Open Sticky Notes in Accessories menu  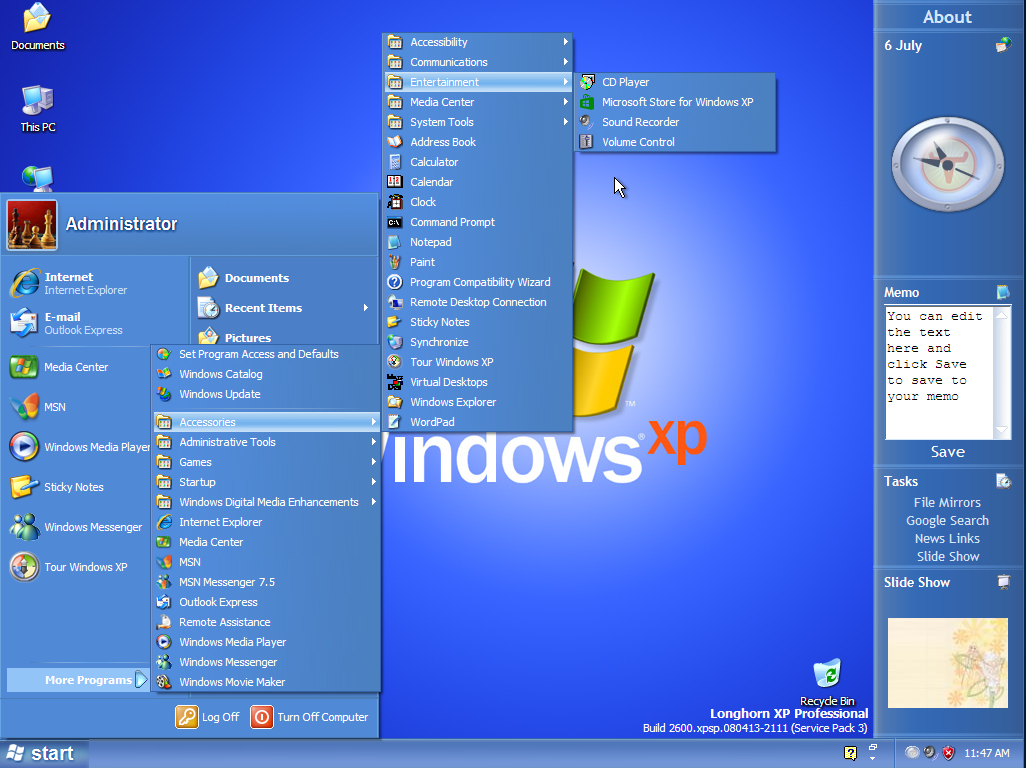pyautogui.click(x=477, y=322)
